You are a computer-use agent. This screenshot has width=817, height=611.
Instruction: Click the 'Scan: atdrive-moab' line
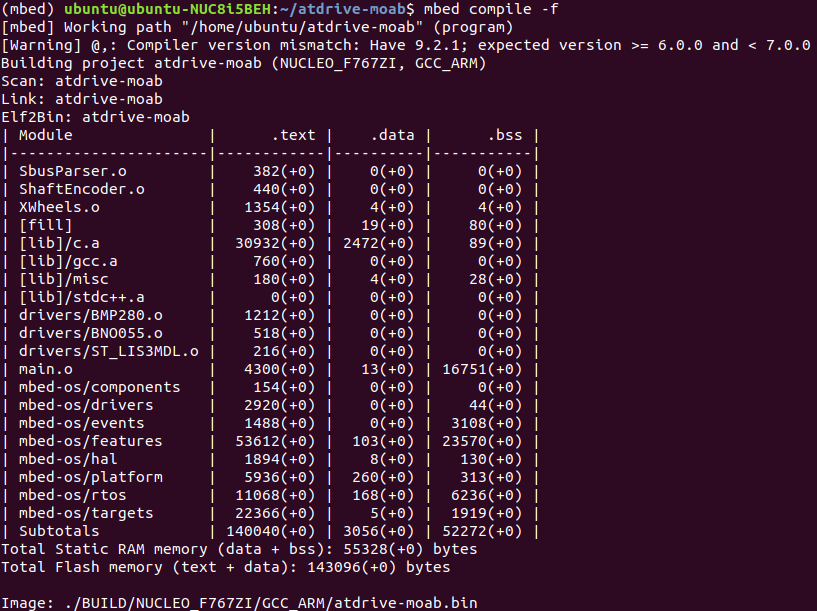pos(82,81)
